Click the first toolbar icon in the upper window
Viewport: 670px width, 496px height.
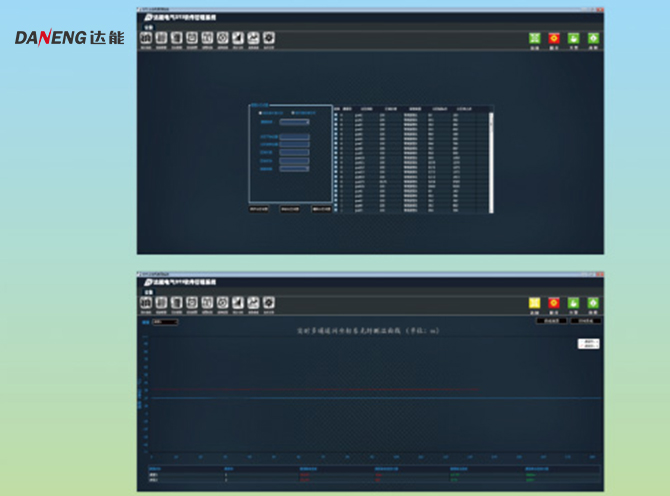point(146,38)
